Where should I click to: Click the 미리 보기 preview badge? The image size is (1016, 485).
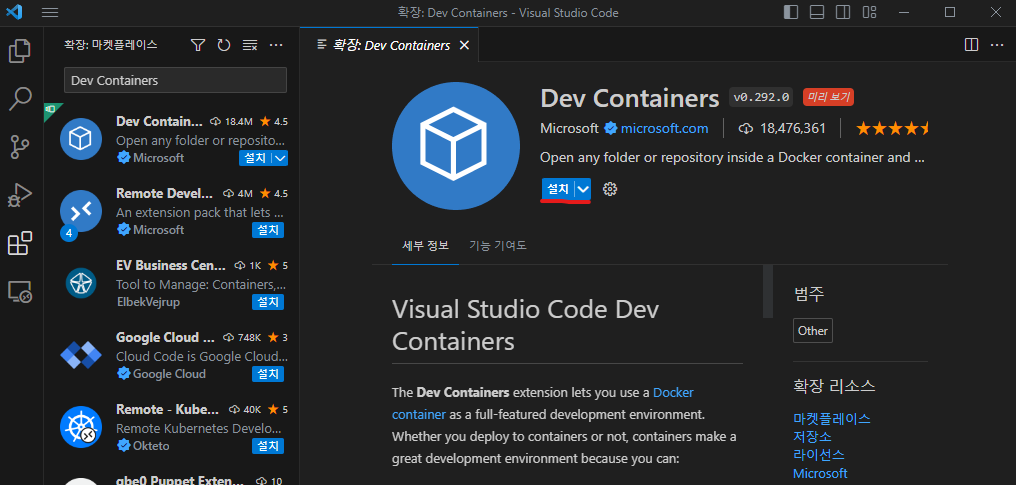click(829, 98)
